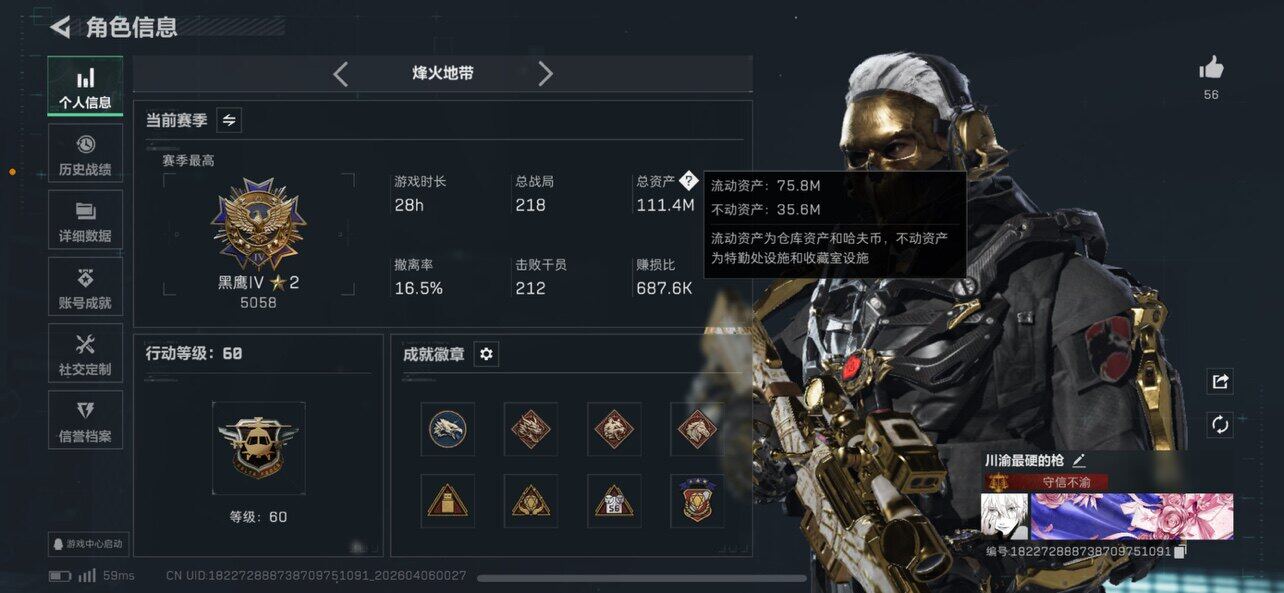The image size is (1284, 593).
Task: Open the 个人信息 sidebar tab
Action: (85, 86)
